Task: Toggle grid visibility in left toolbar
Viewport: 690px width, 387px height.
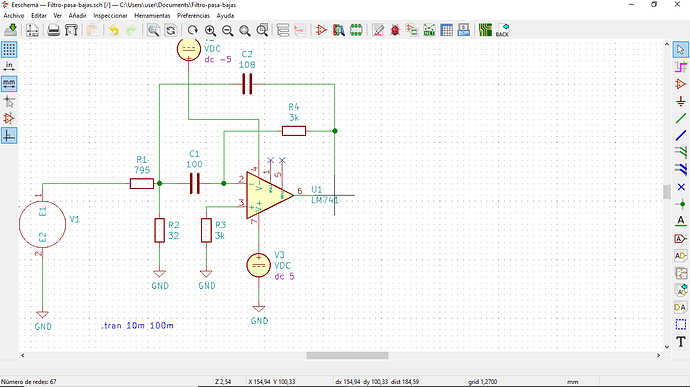Action: tap(9, 49)
